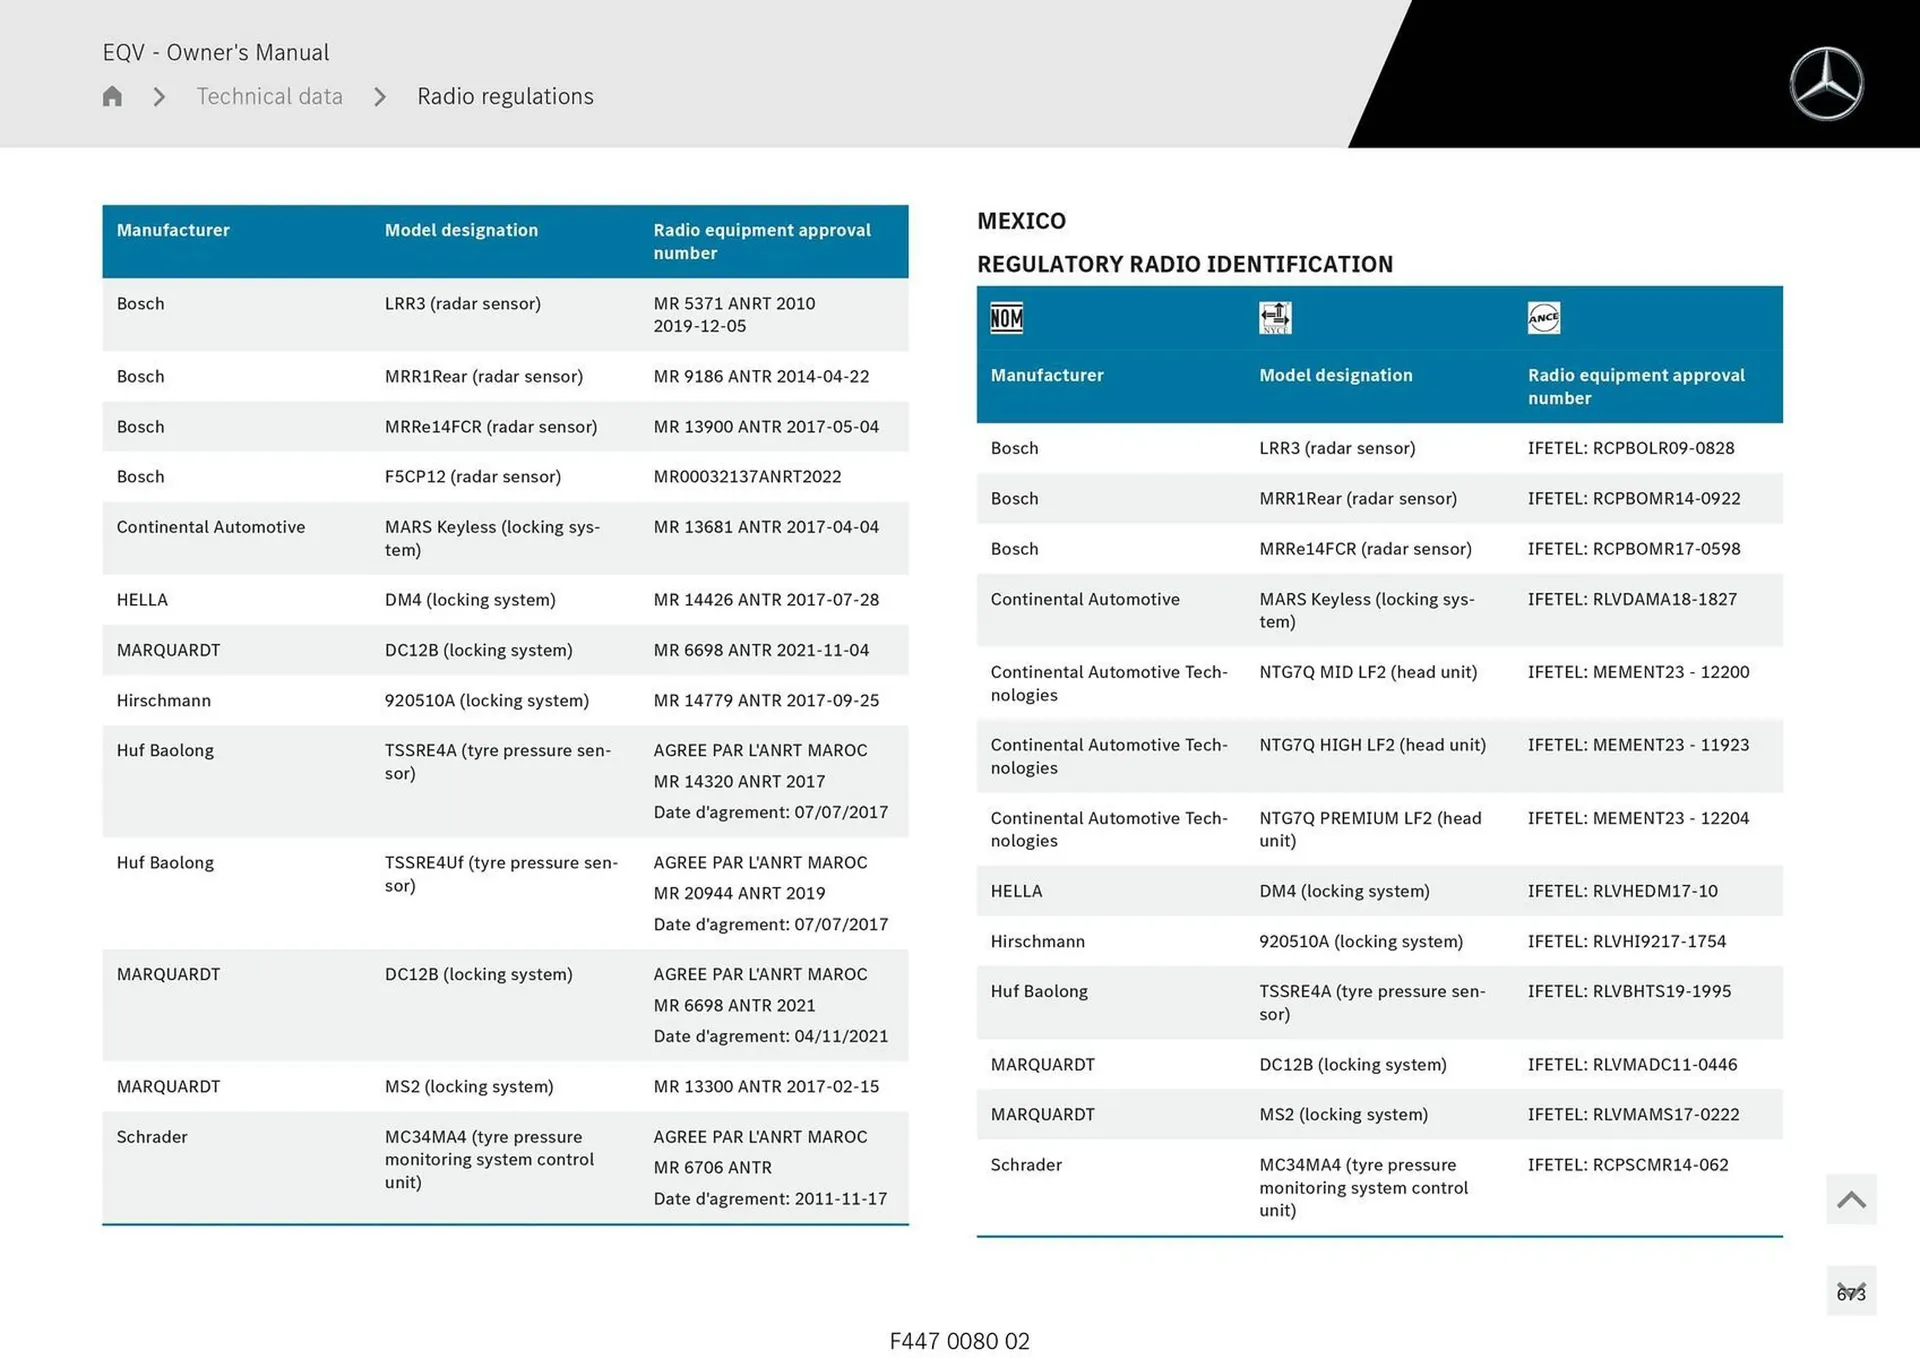The height and width of the screenshot is (1358, 1920).
Task: Select the Radio equipment approval number header
Action: pos(763,241)
